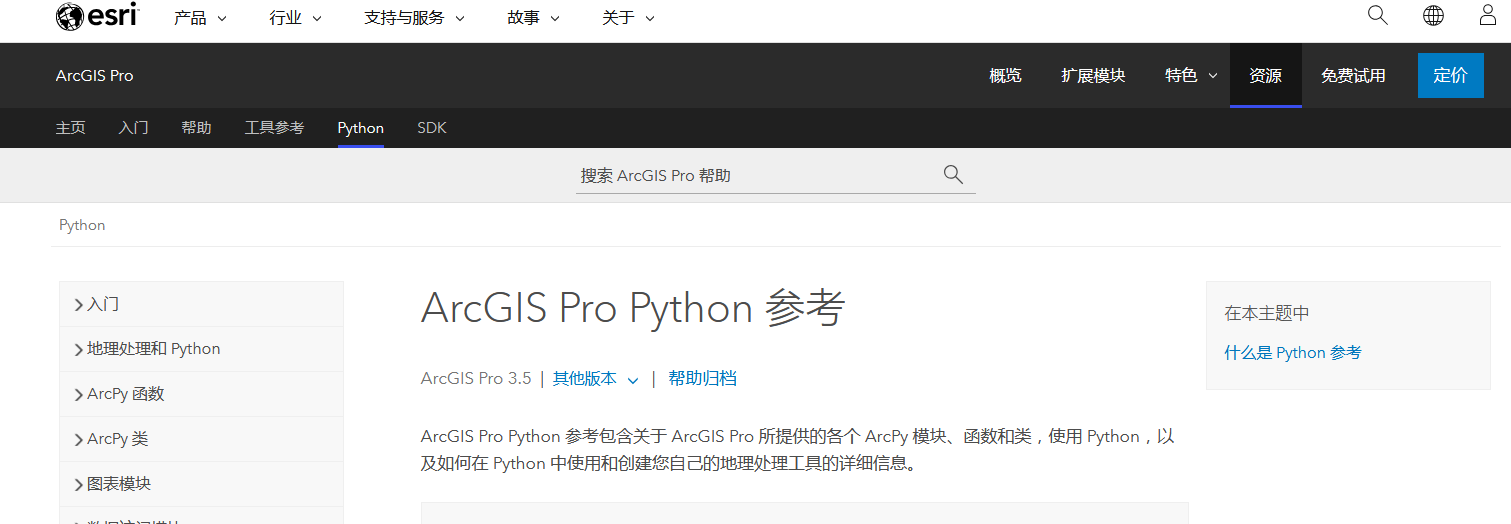The width and height of the screenshot is (1511, 524).
Task: Click the Python breadcrumb link
Action: point(82,225)
